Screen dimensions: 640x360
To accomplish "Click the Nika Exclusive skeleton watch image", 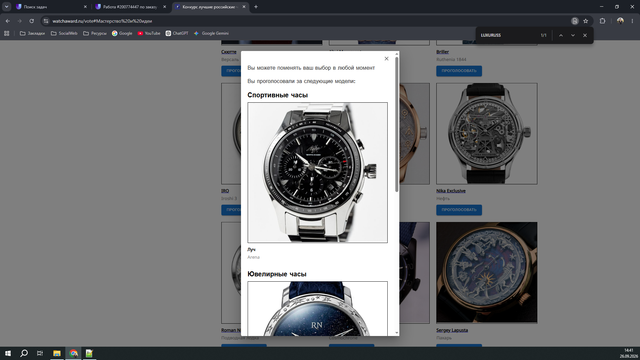I will (487, 133).
